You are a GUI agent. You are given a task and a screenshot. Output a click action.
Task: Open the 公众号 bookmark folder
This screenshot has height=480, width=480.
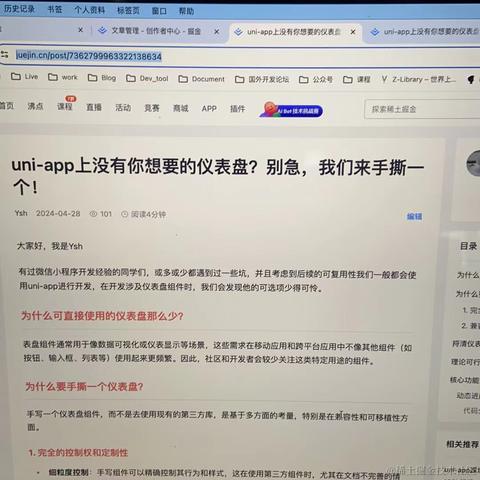coord(316,80)
